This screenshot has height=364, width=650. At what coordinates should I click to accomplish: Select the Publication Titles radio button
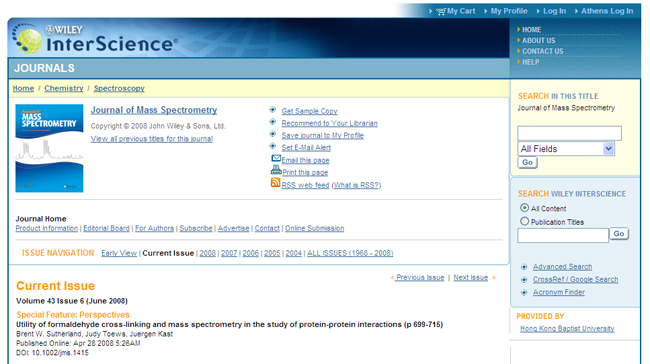pos(524,221)
